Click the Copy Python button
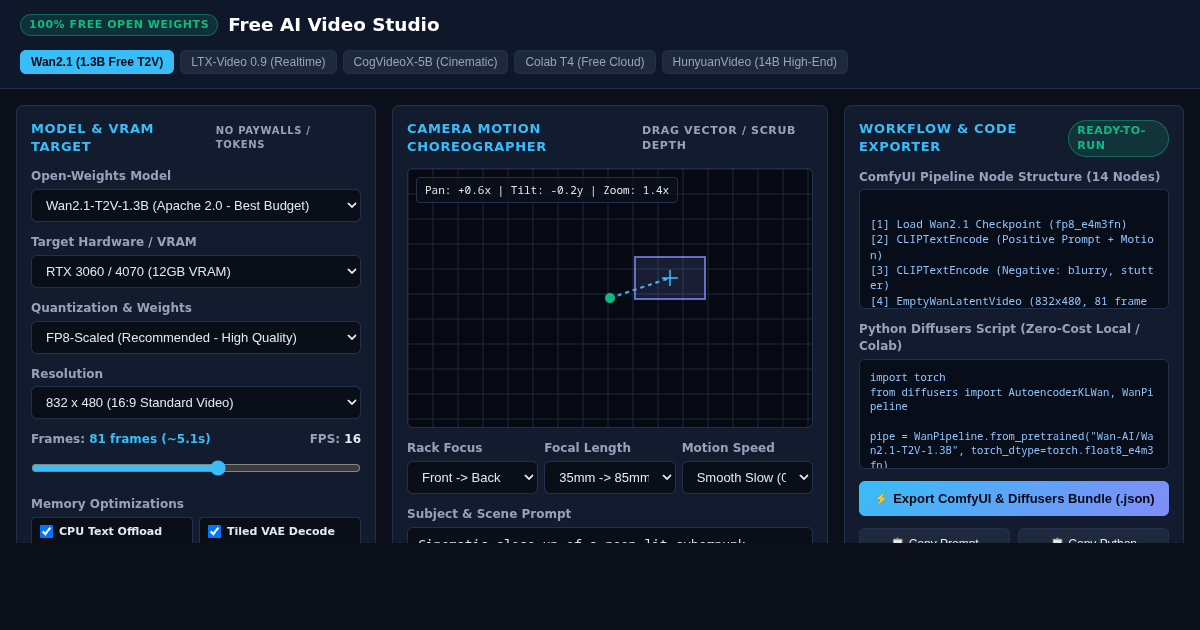The width and height of the screenshot is (1200, 630). pyautogui.click(x=1093, y=537)
